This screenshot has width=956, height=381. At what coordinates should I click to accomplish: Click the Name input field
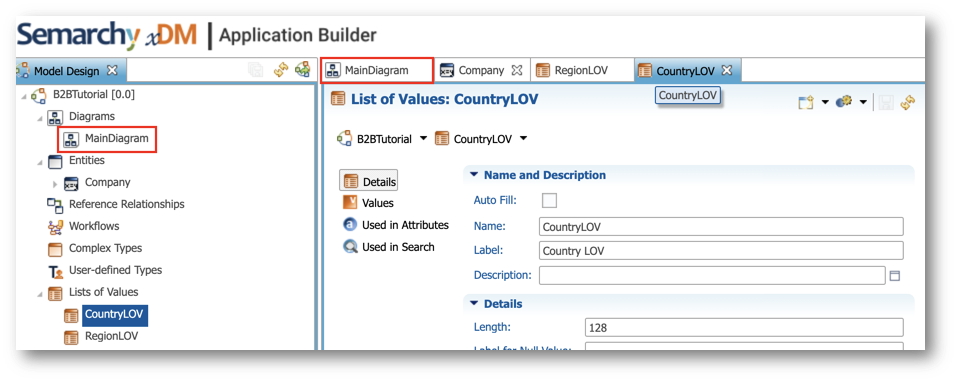(721, 226)
